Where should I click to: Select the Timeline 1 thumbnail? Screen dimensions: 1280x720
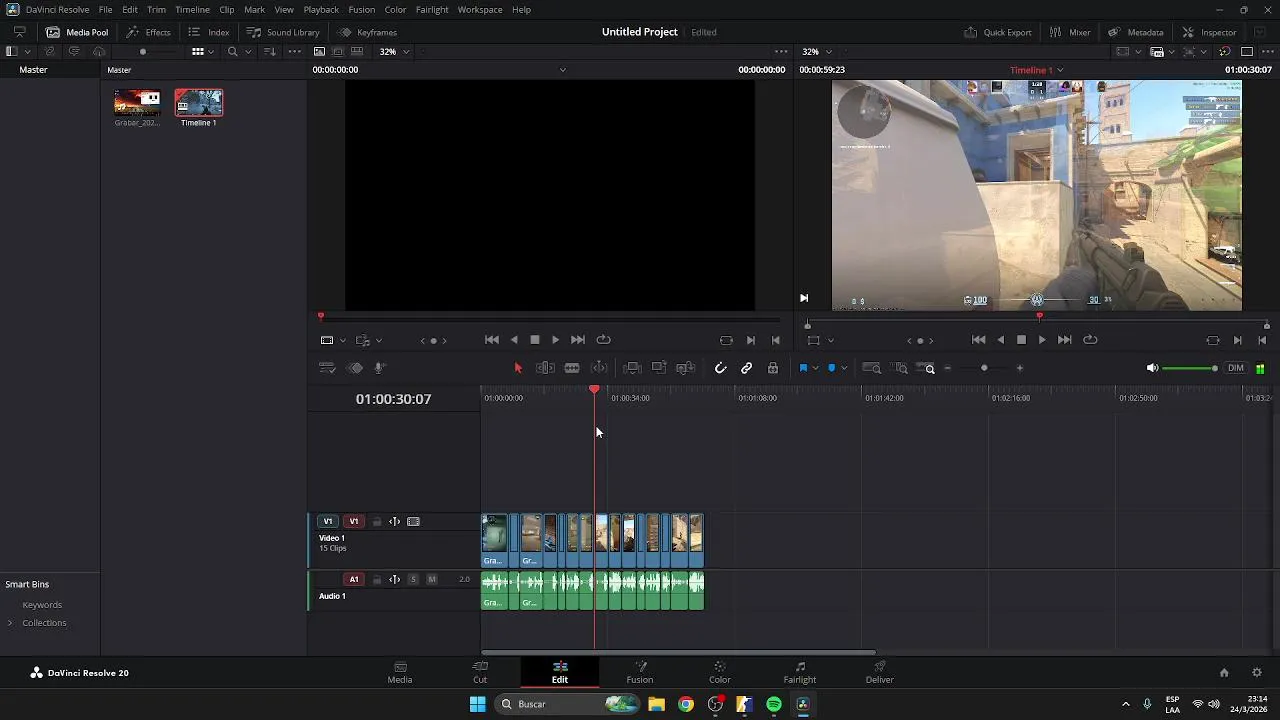tap(199, 103)
